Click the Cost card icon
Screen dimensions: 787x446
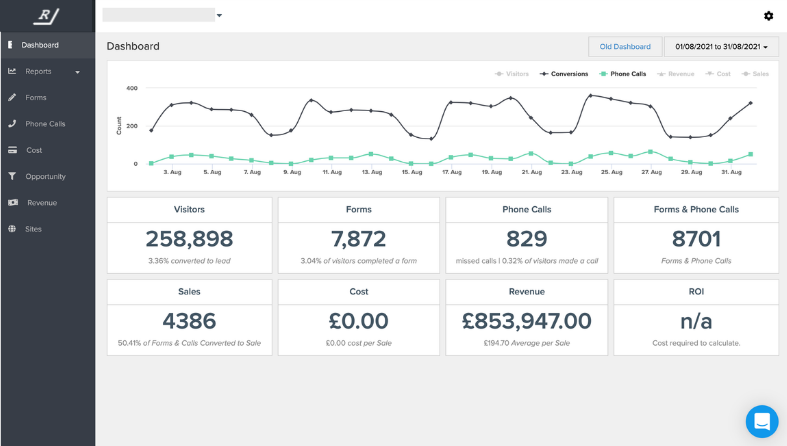point(11,150)
